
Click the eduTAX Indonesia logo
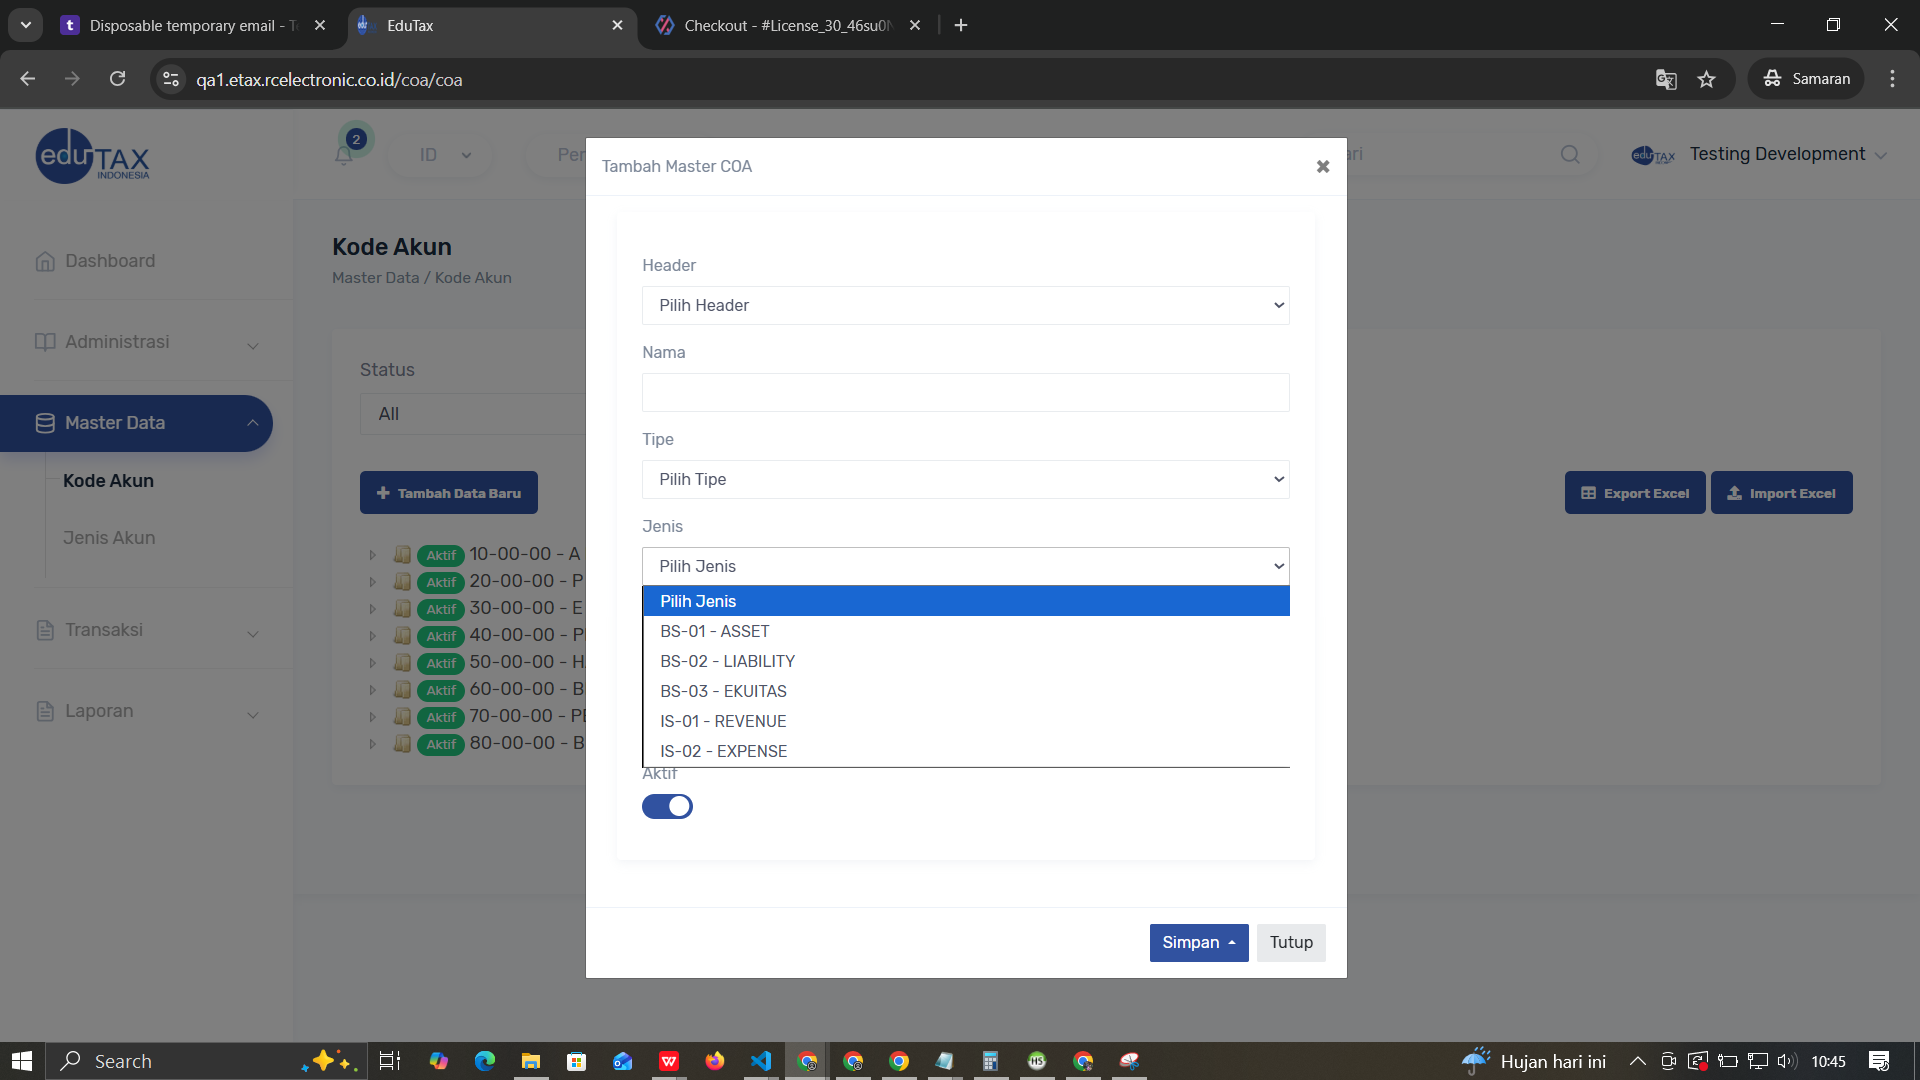coord(92,156)
